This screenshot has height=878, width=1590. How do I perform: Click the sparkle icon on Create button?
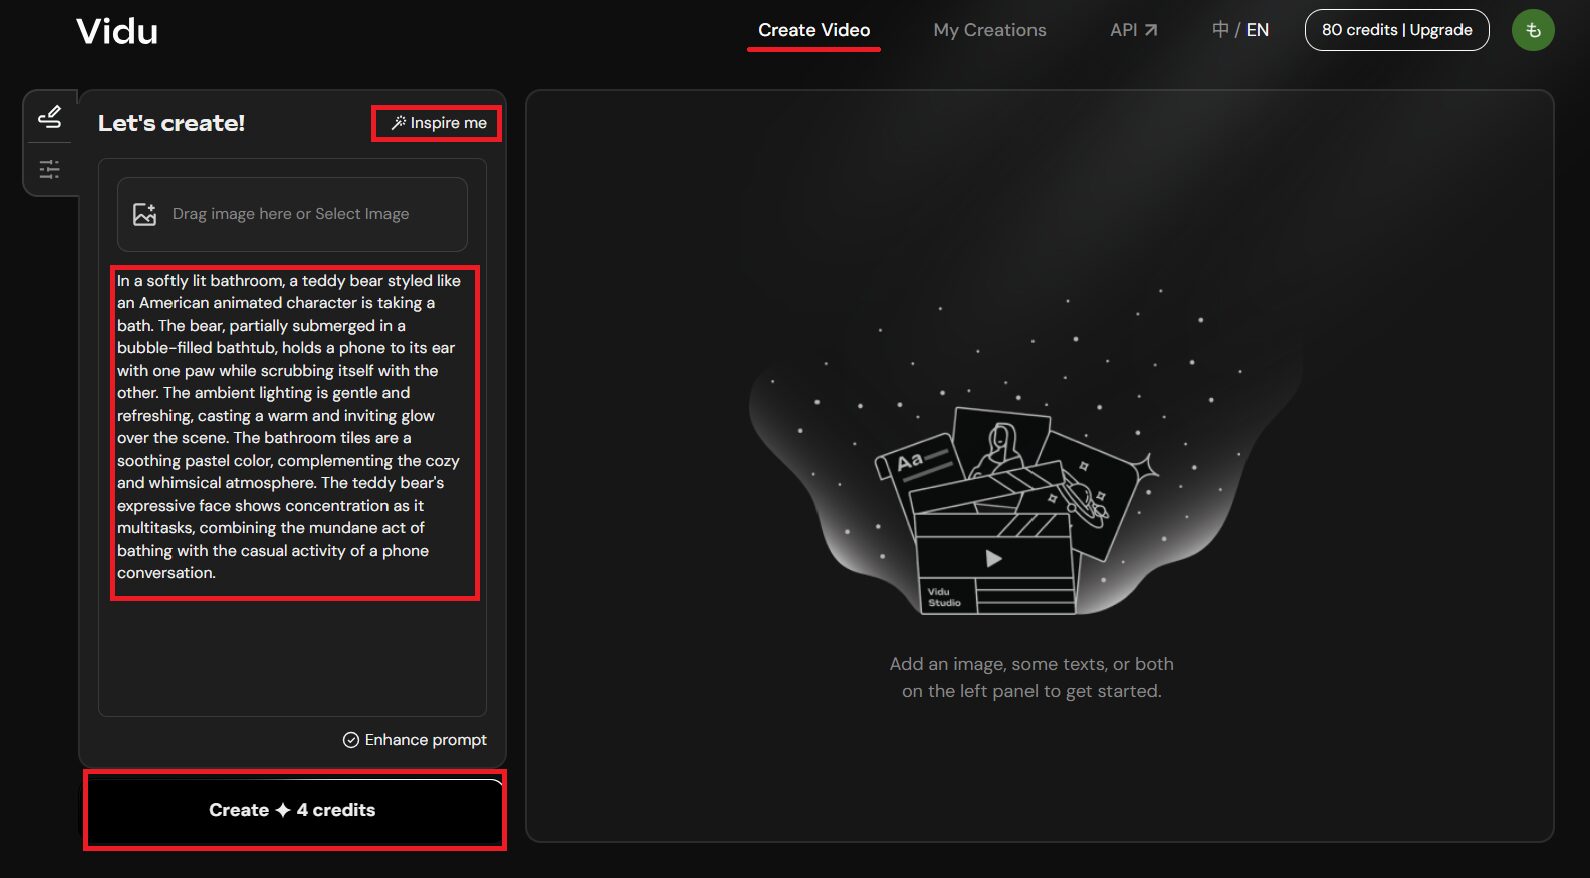[x=283, y=810]
